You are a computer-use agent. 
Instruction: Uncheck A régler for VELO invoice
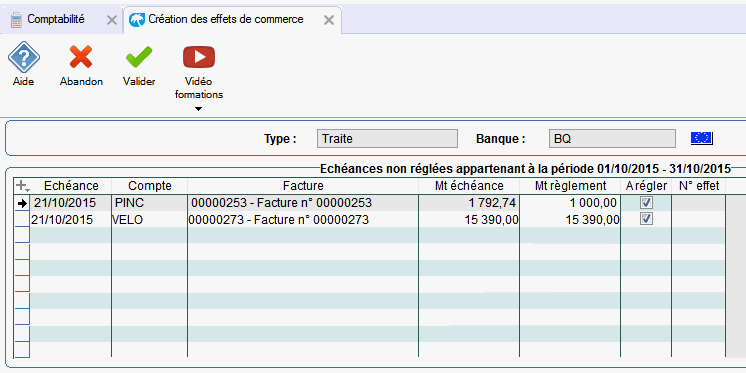coord(646,219)
